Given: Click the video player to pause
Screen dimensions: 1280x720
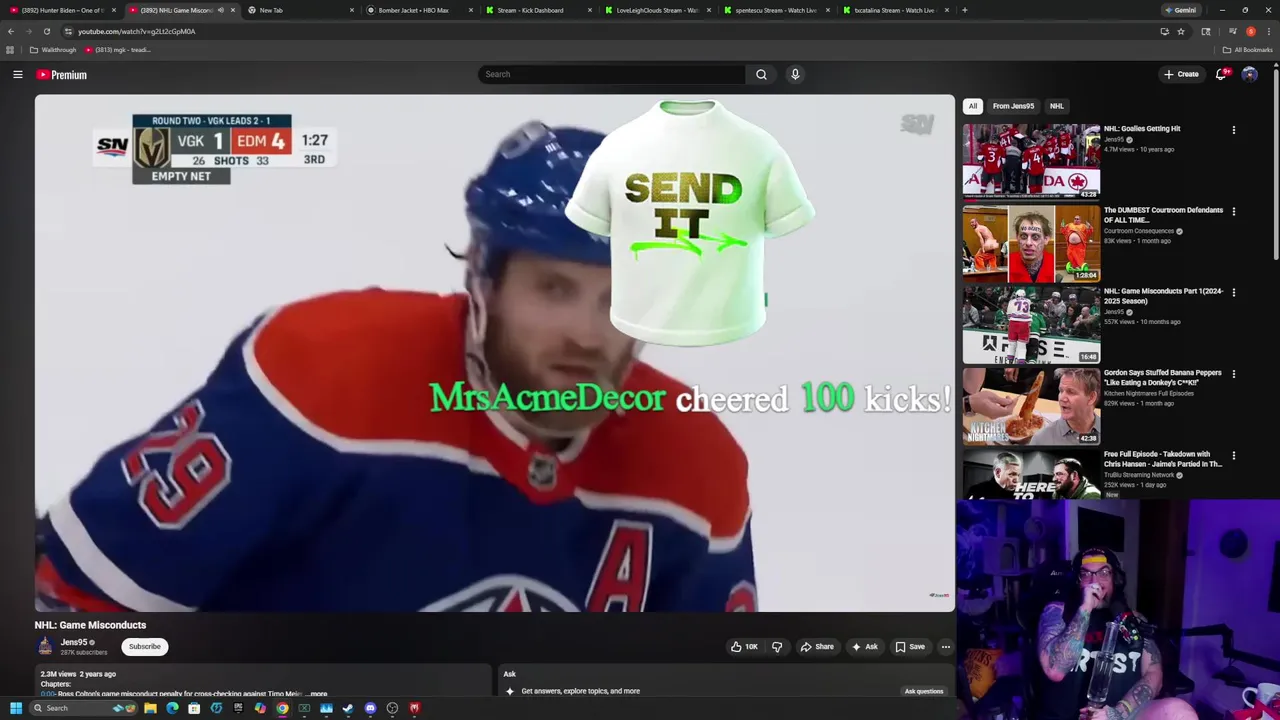Looking at the screenshot, I should point(495,353).
